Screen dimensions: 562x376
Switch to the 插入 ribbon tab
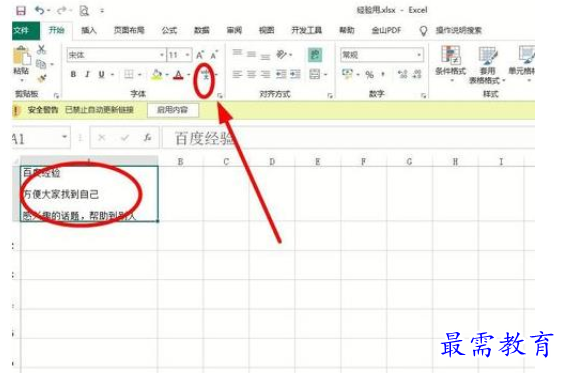[x=89, y=30]
